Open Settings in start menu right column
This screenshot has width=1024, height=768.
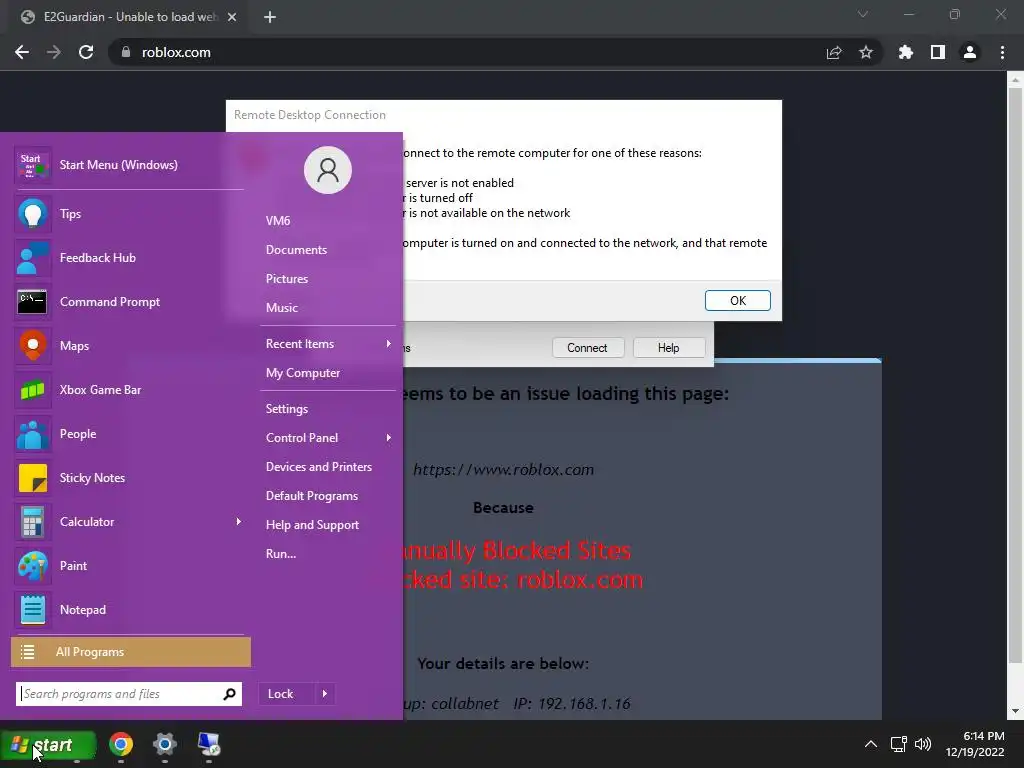pos(287,409)
